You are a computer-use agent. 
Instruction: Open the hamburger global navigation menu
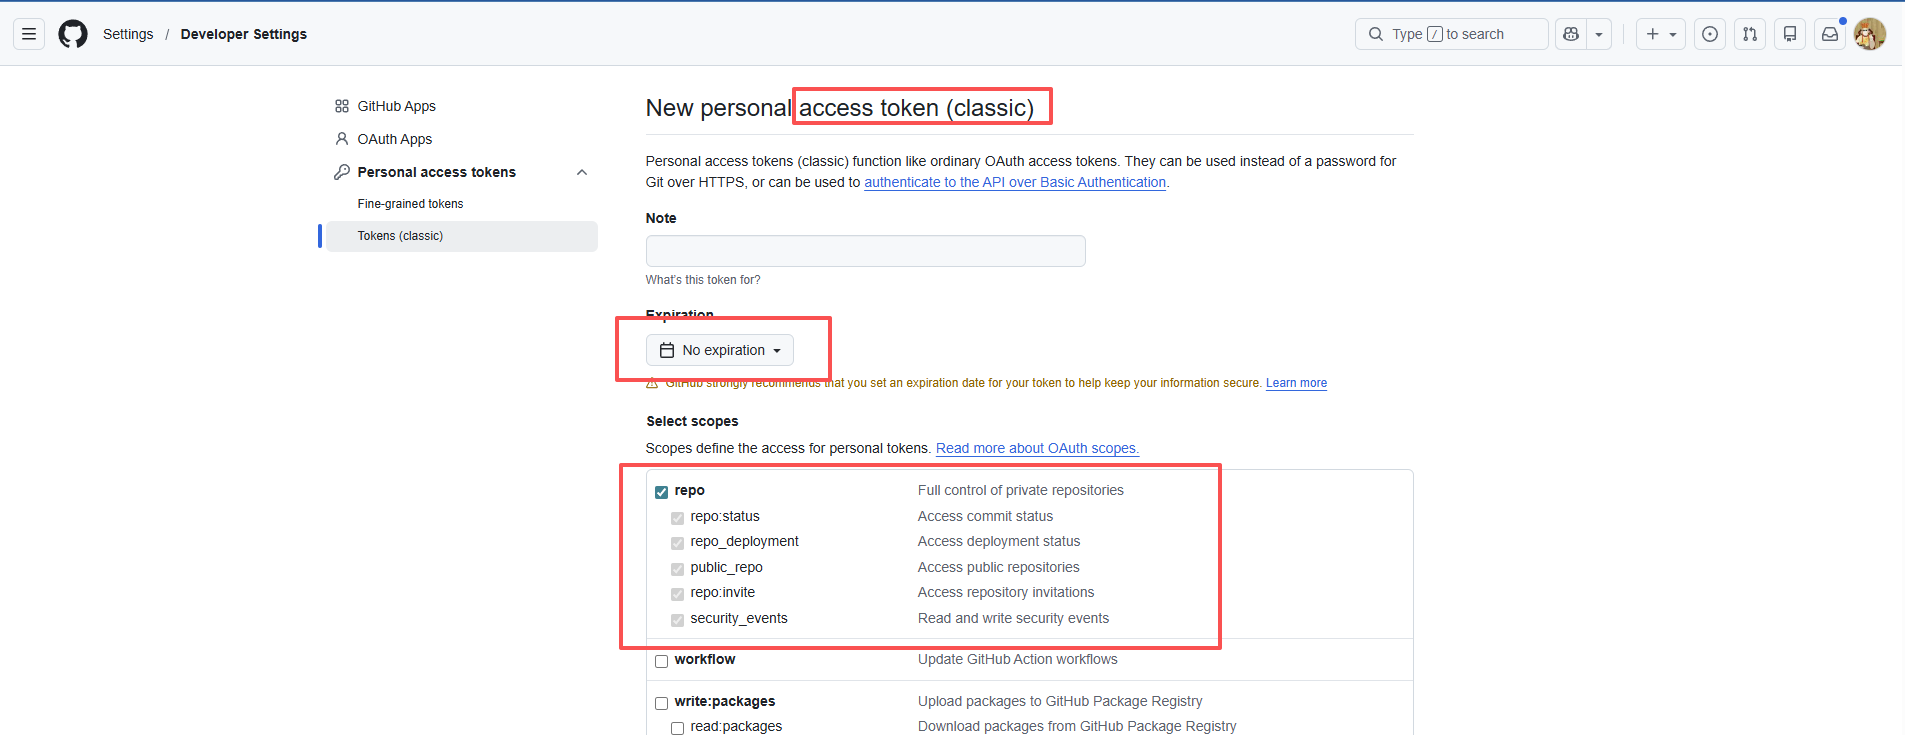(29, 34)
